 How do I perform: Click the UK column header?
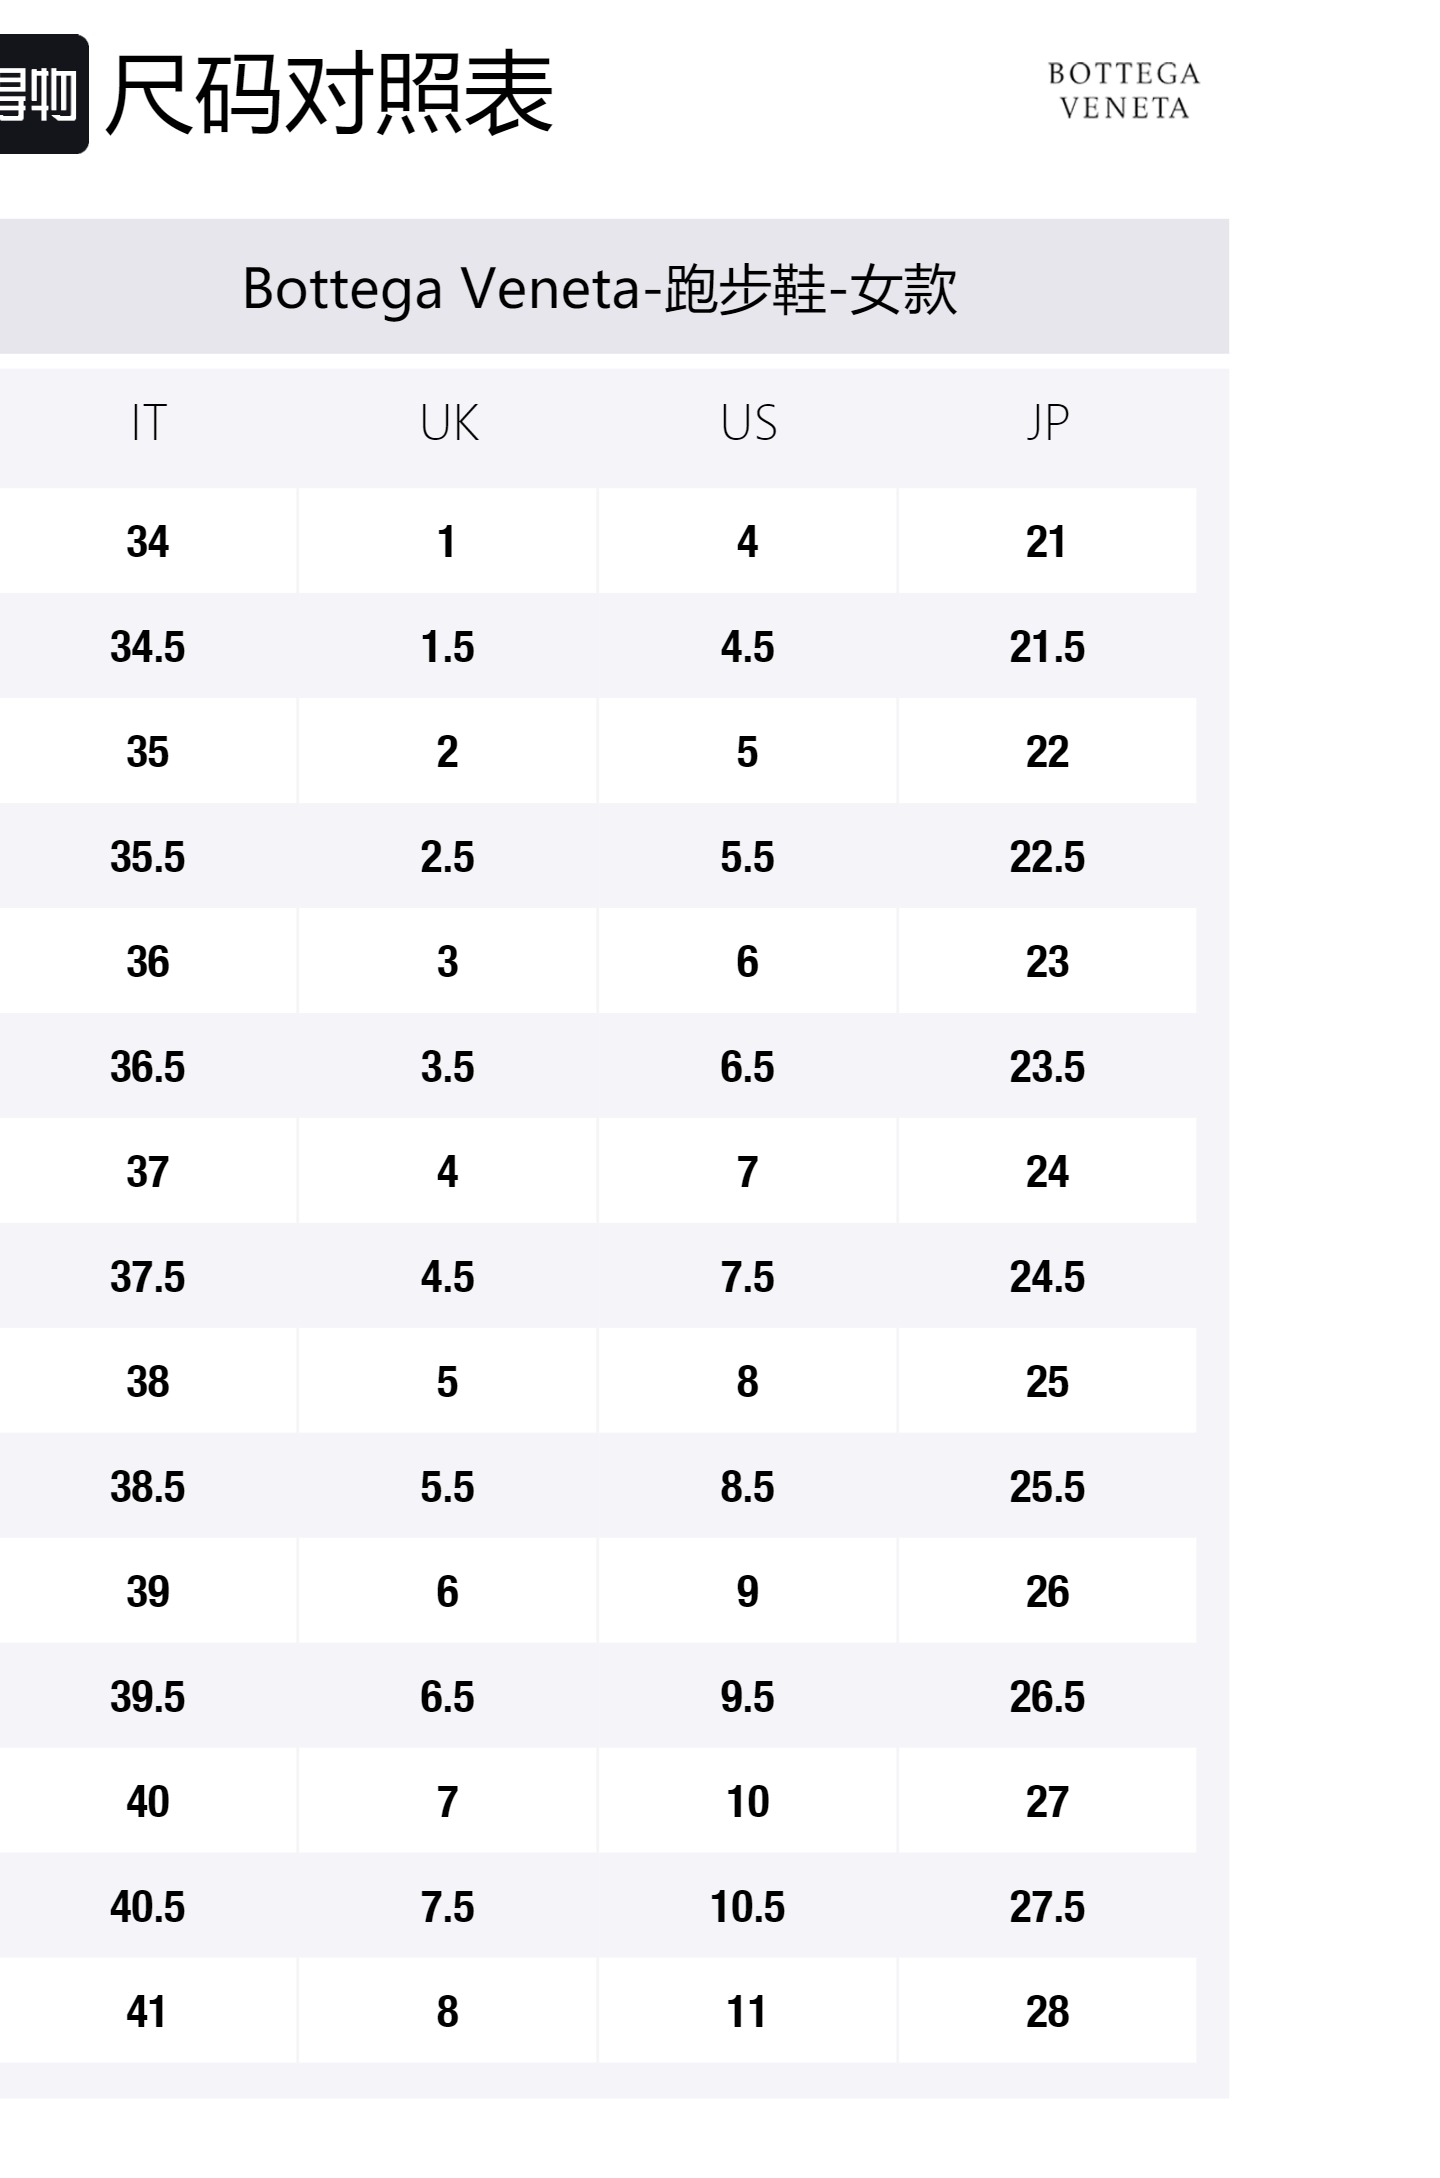point(448,423)
